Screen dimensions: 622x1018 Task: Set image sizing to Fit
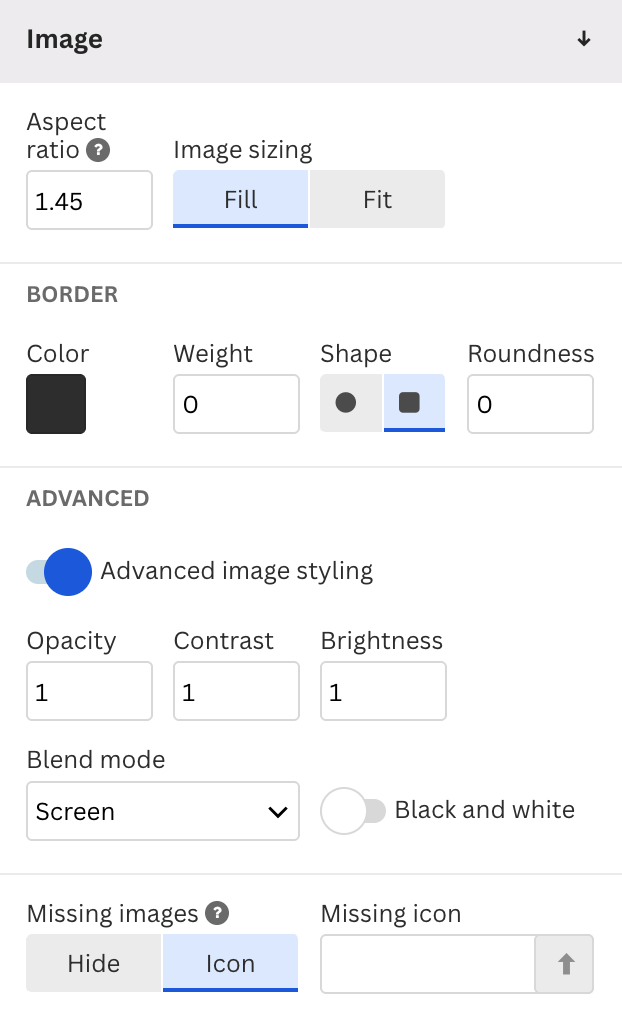click(377, 199)
